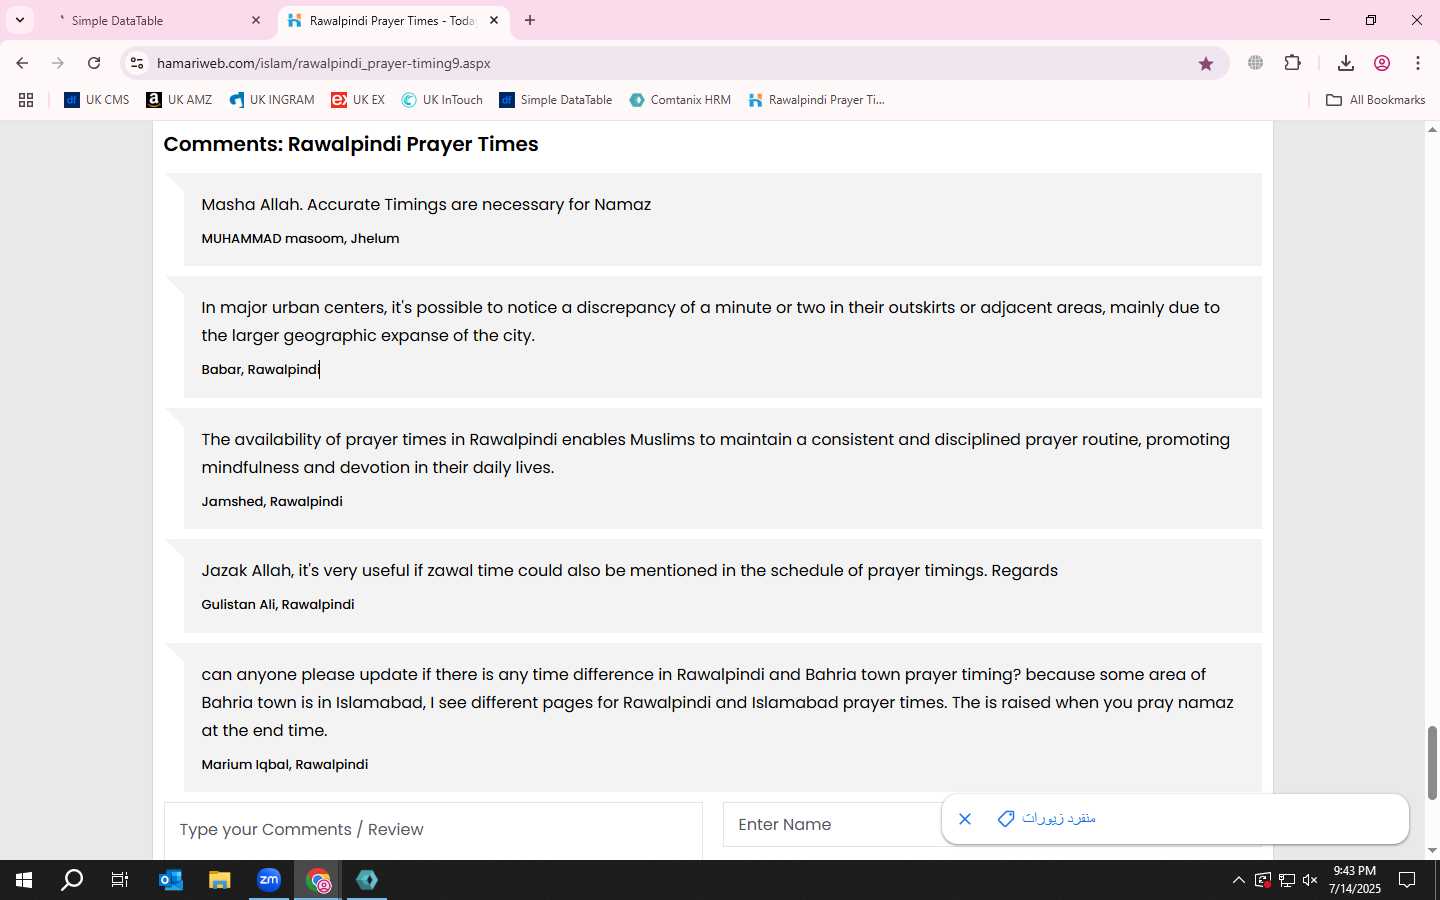
Task: Click the page scrollbar thumb
Action: pyautogui.click(x=1432, y=763)
